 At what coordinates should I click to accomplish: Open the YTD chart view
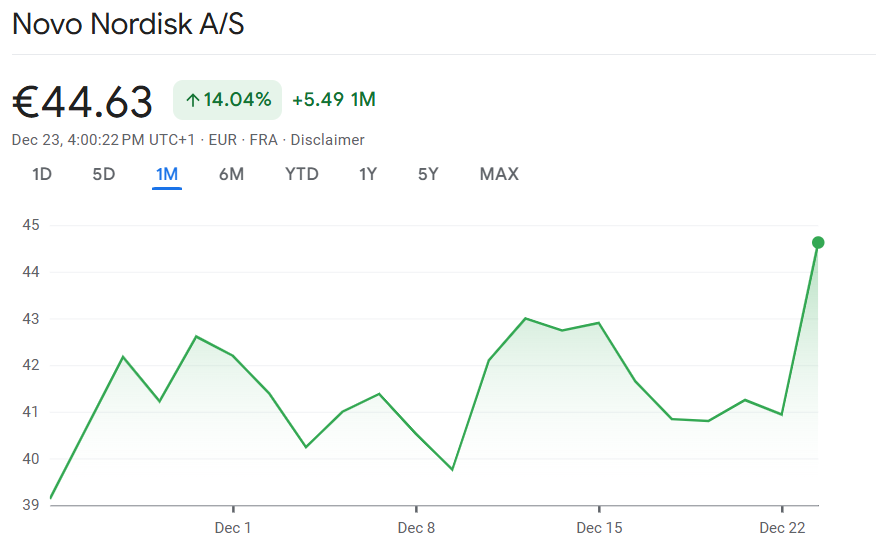pyautogui.click(x=301, y=174)
